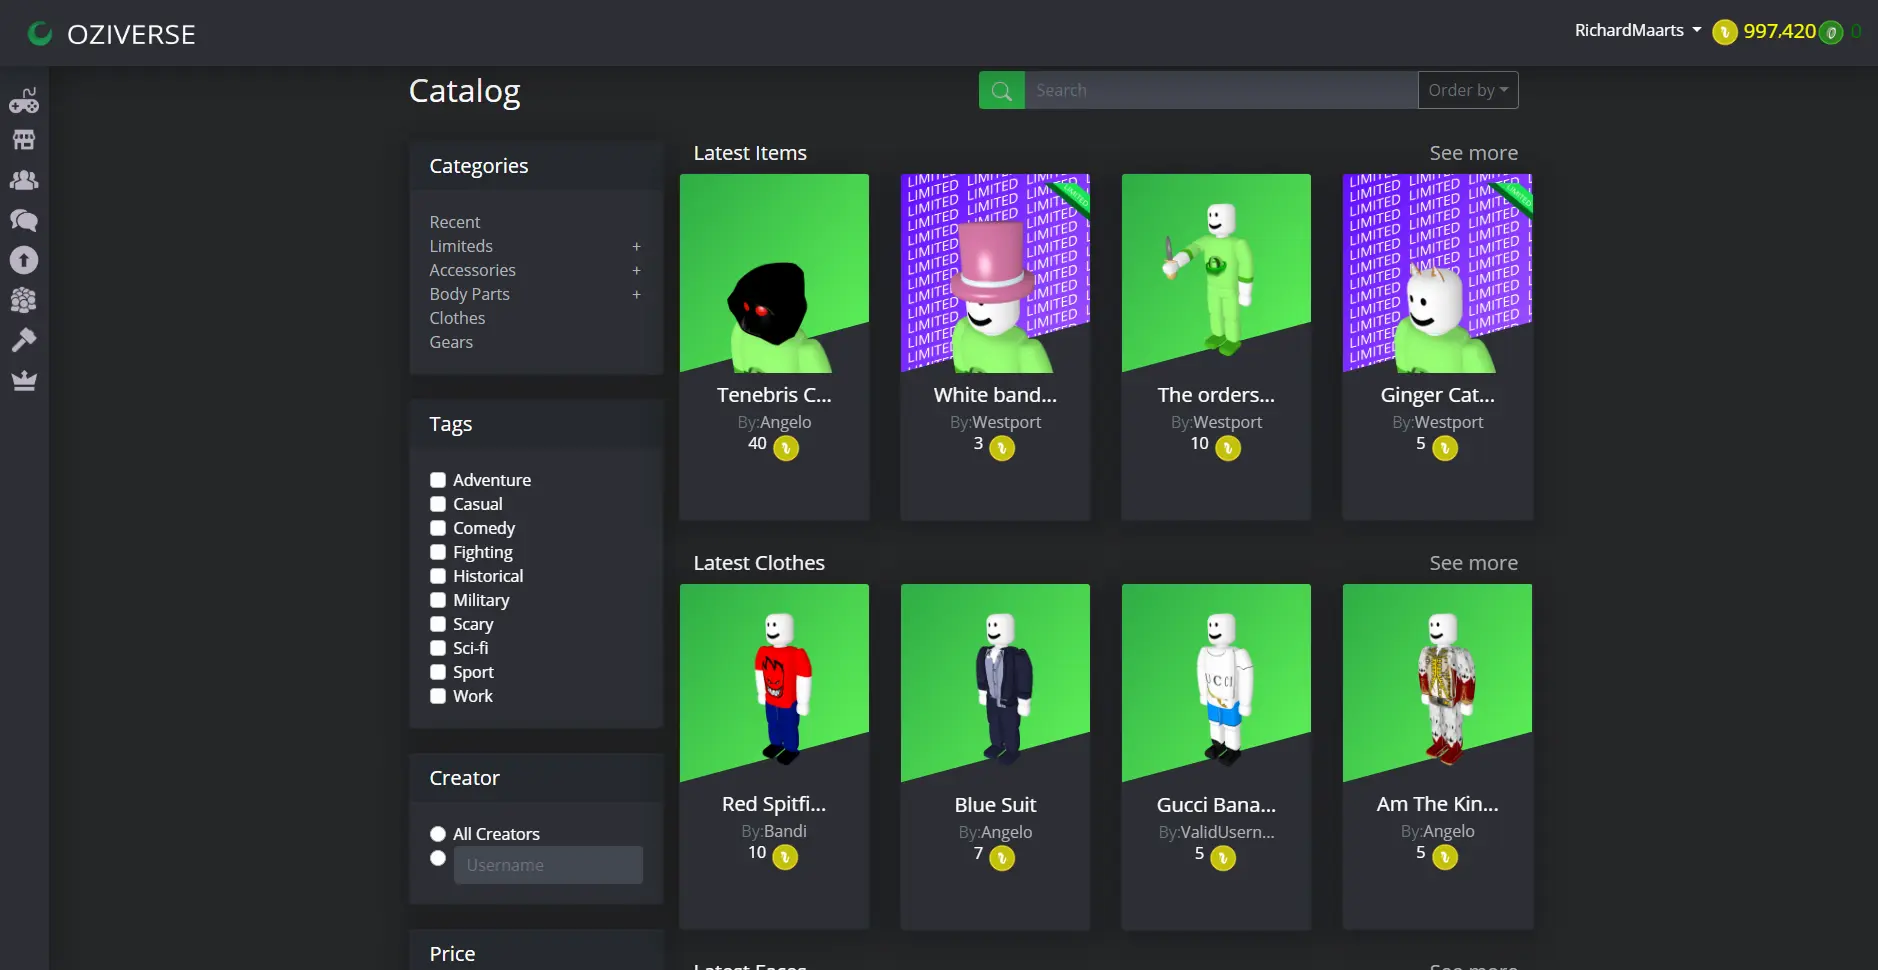Open uploads via the upload arrow icon
Screen dimensions: 1878x970
tap(24, 260)
